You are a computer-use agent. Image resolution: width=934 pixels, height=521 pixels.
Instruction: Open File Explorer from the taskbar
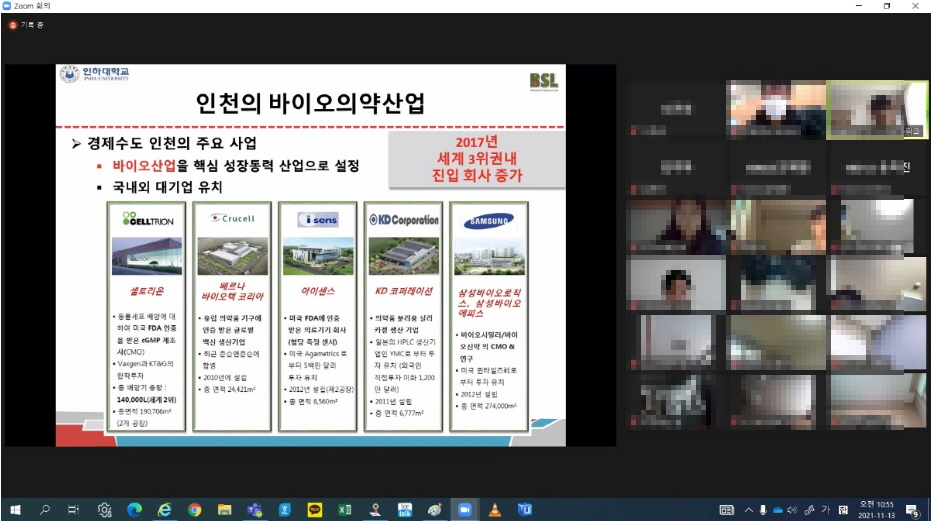(x=225, y=510)
